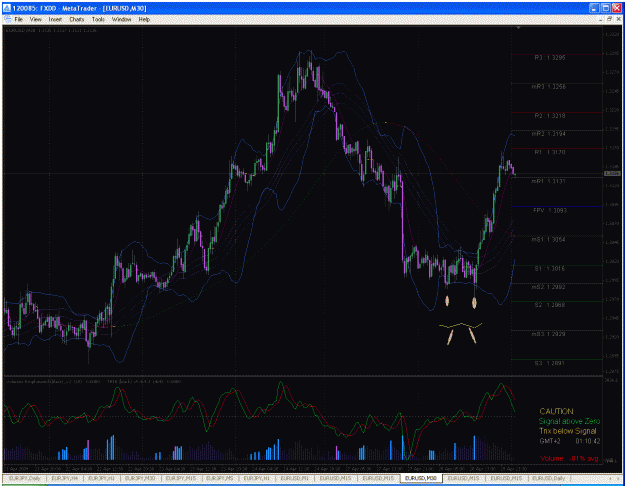This screenshot has height=486, width=625.
Task: Click the mR2 1.3194 pivot label
Action: pyautogui.click(x=548, y=134)
